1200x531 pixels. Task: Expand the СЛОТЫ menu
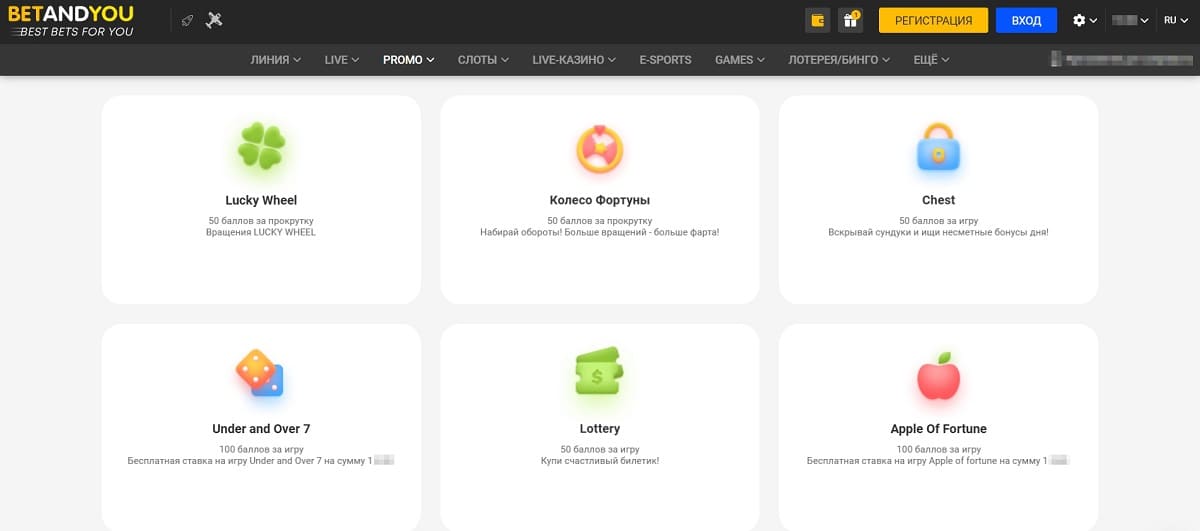coord(483,60)
